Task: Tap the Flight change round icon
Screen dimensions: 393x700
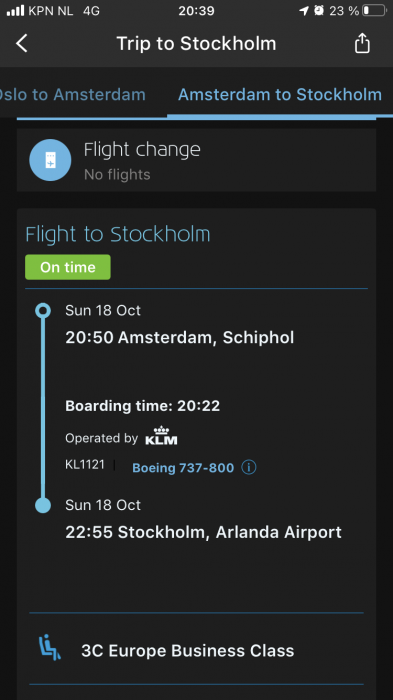Action: click(x=50, y=160)
